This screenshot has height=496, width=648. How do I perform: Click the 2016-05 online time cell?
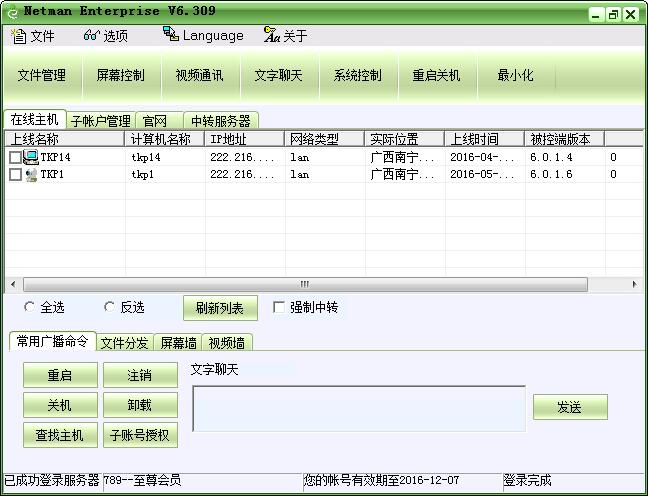click(482, 174)
